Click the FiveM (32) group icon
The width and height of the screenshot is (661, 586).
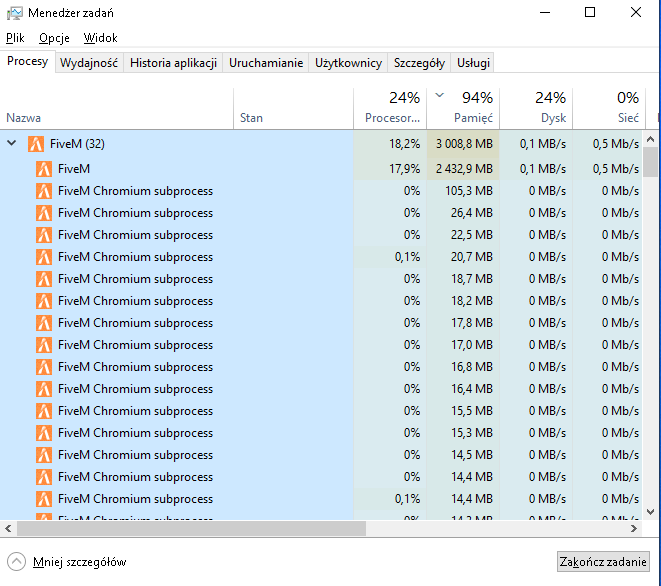point(36,144)
